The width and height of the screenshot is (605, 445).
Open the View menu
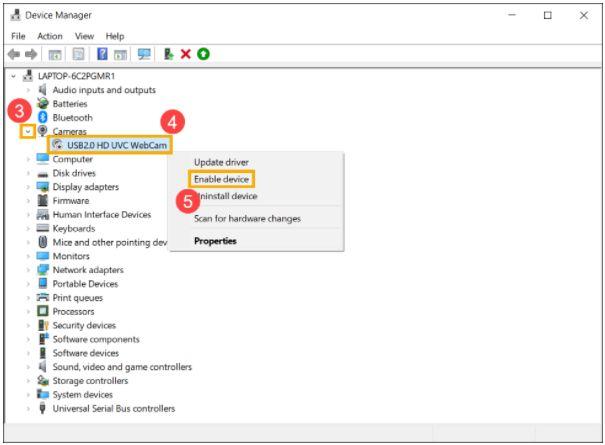click(84, 36)
